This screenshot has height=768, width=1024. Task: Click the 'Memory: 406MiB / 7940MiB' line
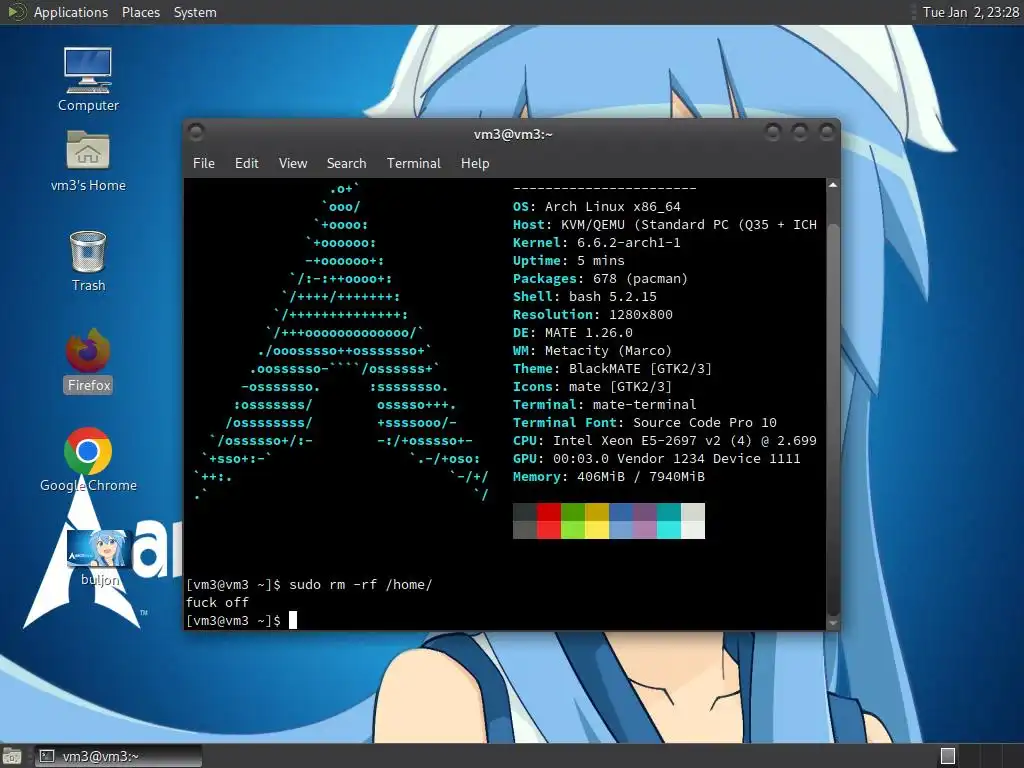[609, 477]
